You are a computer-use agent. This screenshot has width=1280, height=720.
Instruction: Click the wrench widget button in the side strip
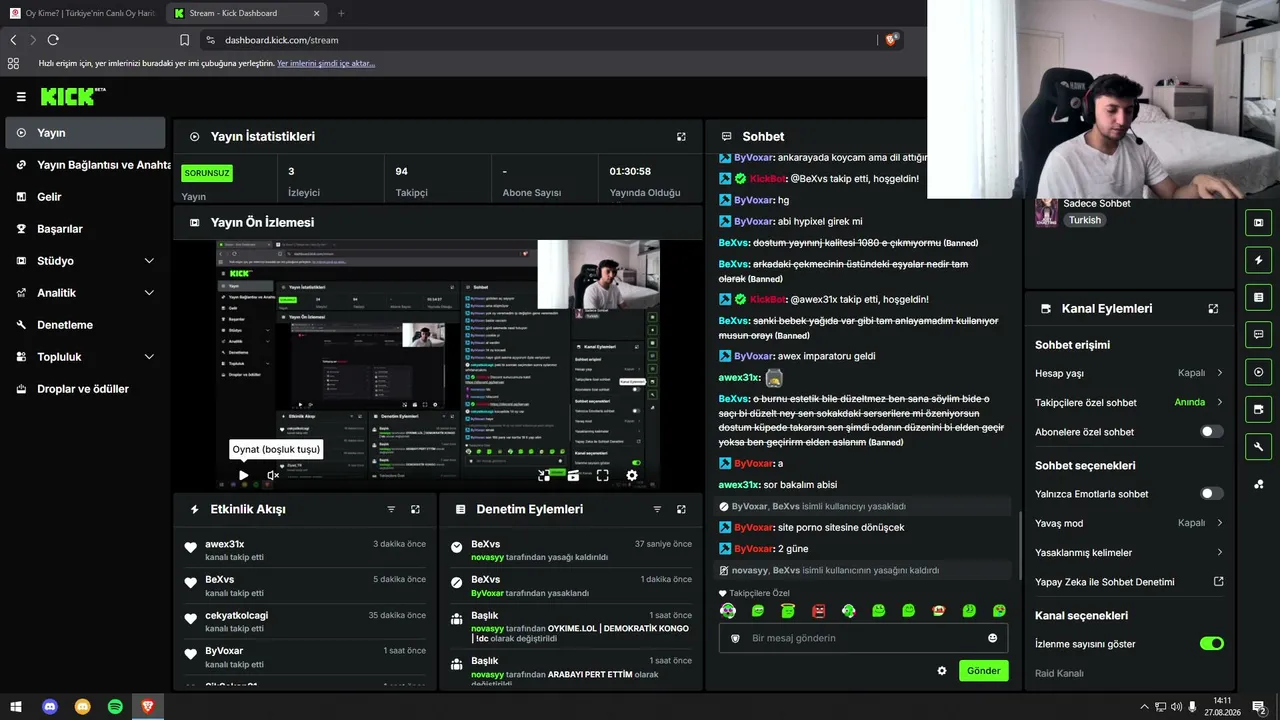1258,446
